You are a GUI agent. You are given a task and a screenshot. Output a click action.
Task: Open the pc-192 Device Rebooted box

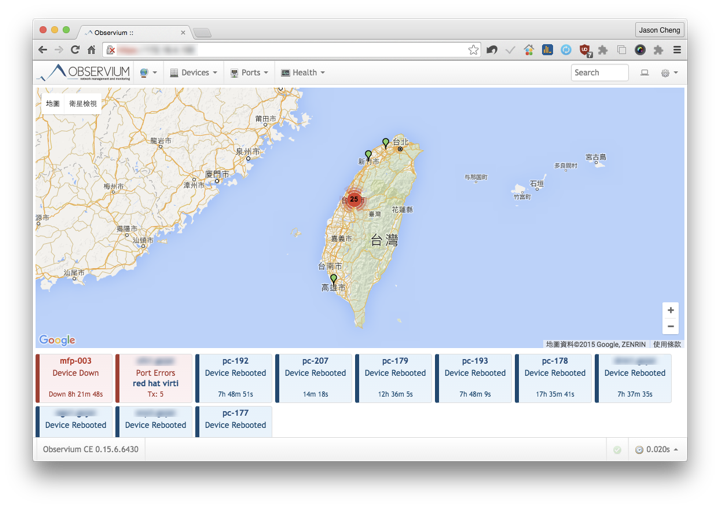(234, 378)
